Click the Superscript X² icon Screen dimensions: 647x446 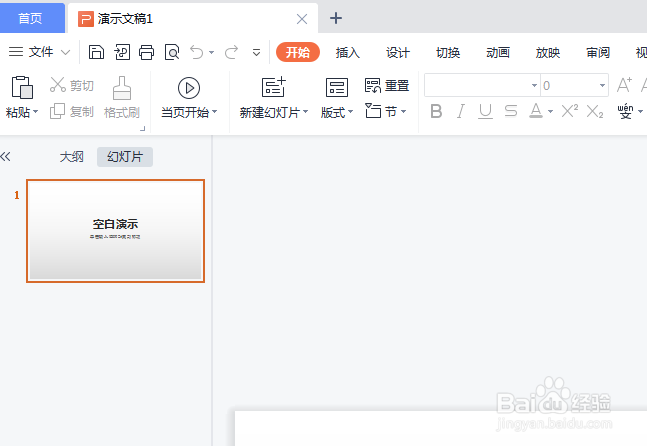pyautogui.click(x=570, y=111)
